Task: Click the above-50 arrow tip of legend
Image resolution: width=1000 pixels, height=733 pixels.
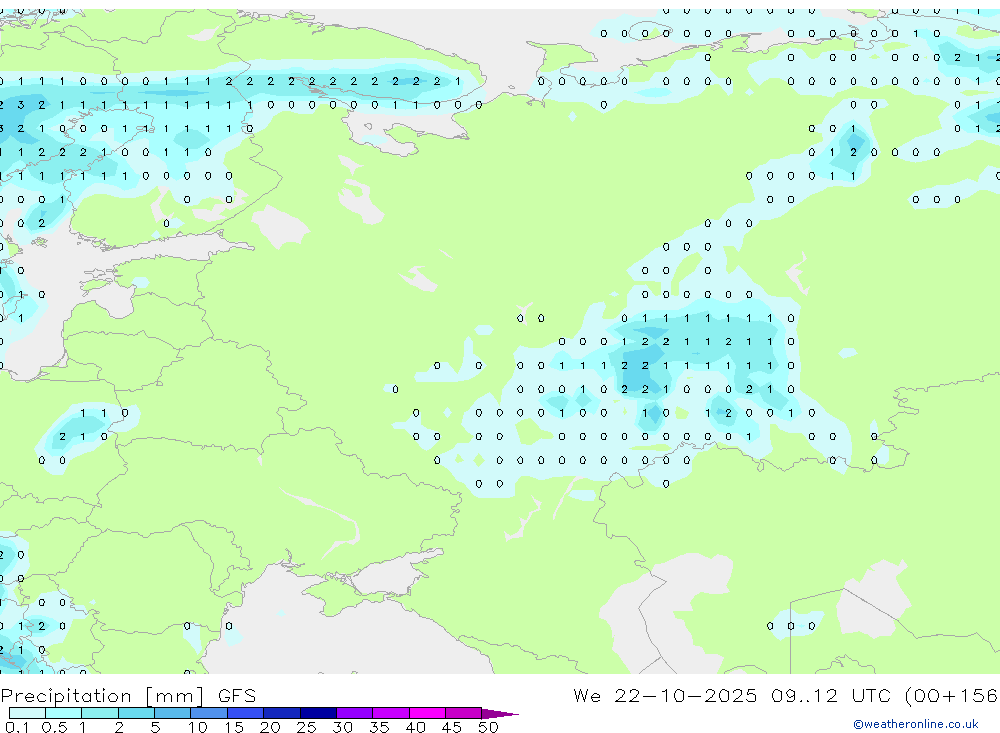Action: coord(500,713)
